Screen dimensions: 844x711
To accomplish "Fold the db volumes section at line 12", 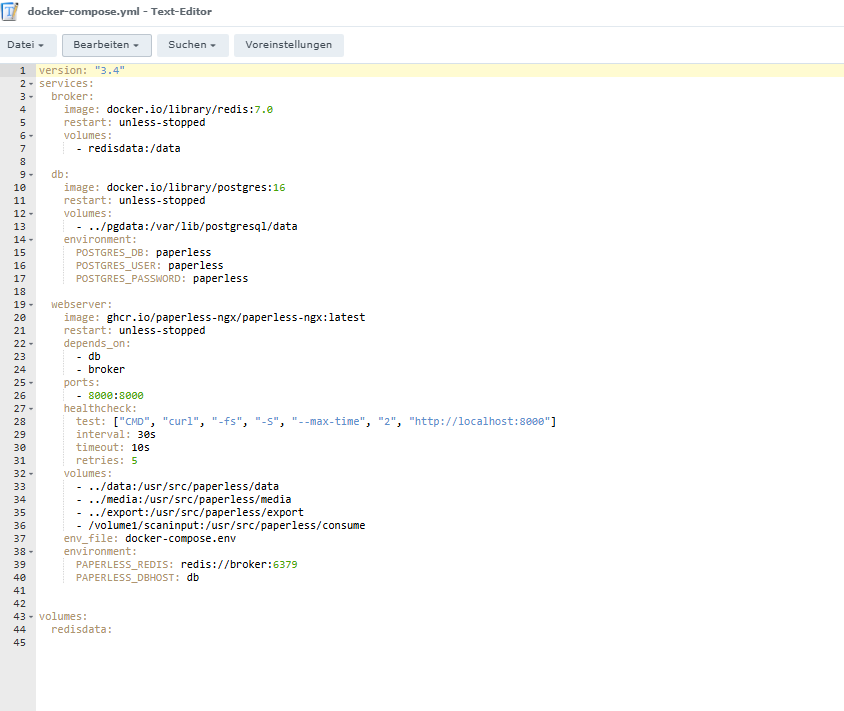I will click(31, 214).
